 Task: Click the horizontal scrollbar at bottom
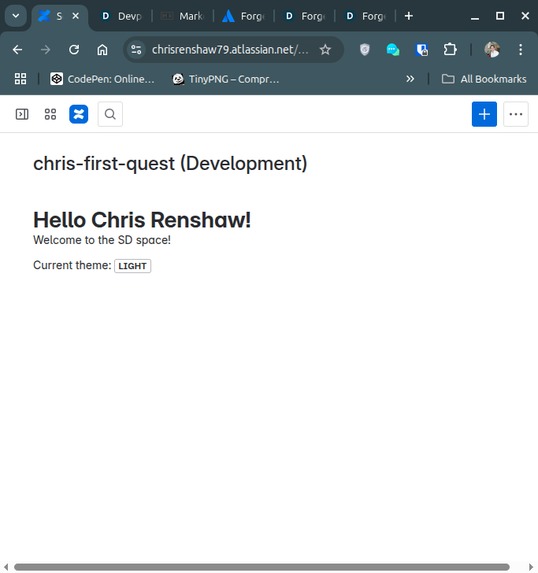click(262, 567)
